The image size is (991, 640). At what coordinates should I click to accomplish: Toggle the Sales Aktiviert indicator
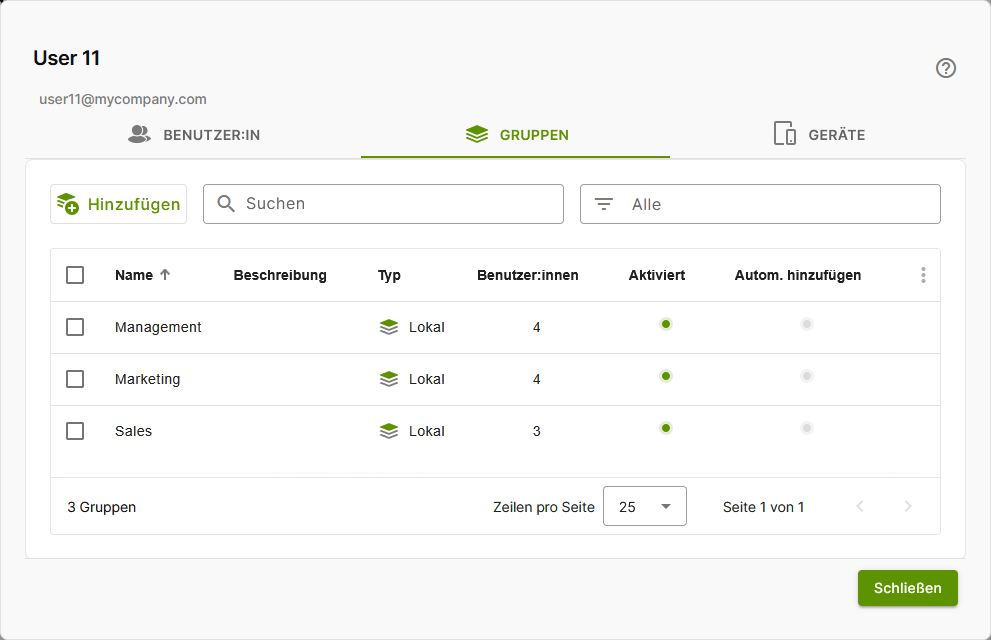(666, 428)
